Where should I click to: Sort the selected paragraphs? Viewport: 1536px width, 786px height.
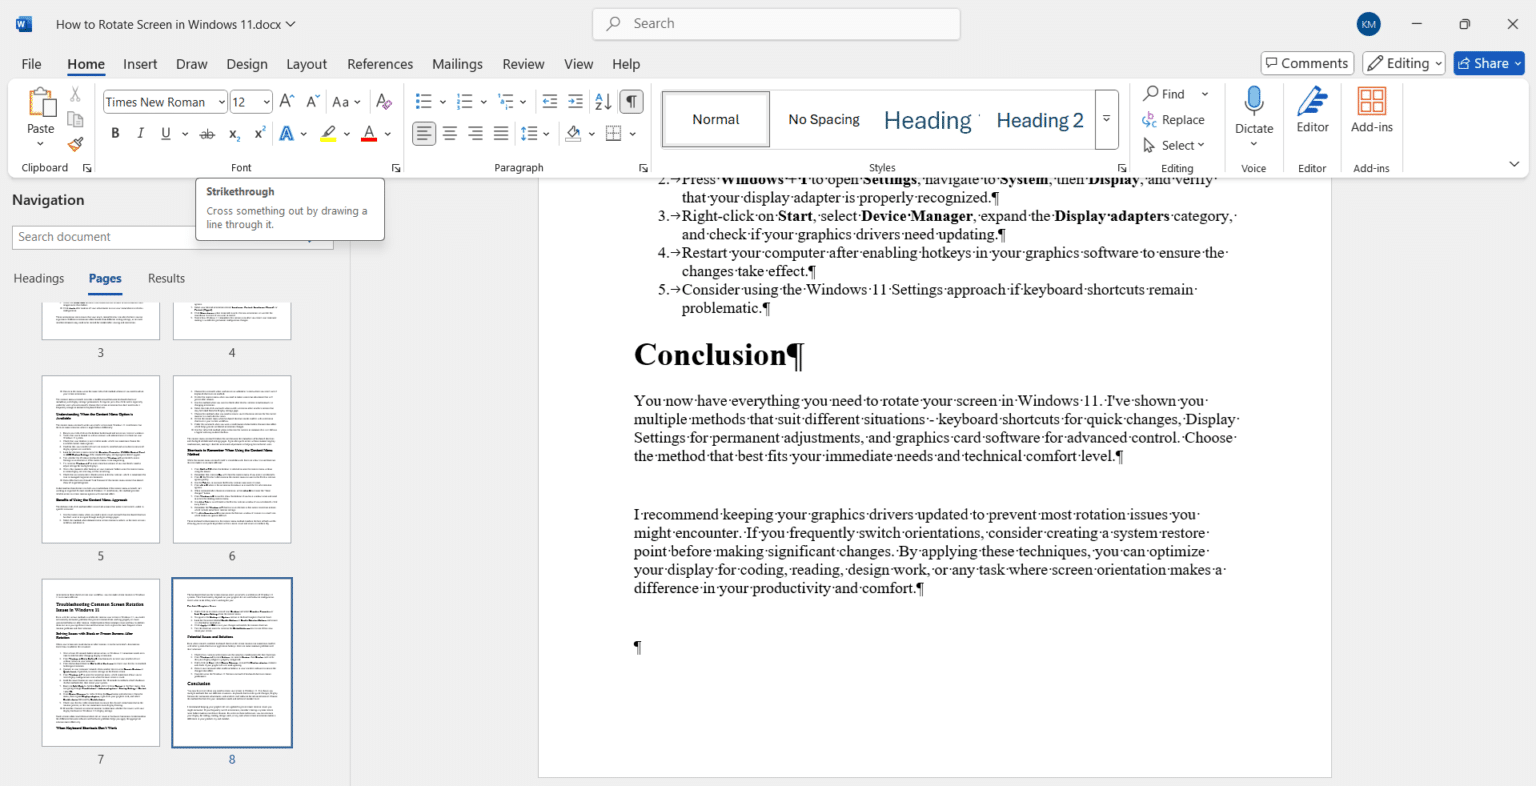coord(602,101)
